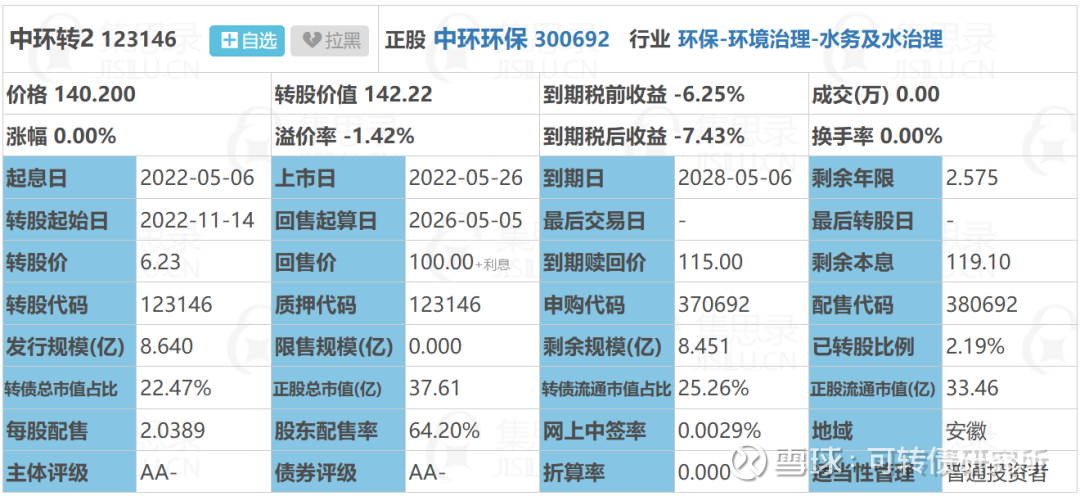Select 剩余年限 value 2.575
This screenshot has height=496, width=1080.
click(973, 178)
